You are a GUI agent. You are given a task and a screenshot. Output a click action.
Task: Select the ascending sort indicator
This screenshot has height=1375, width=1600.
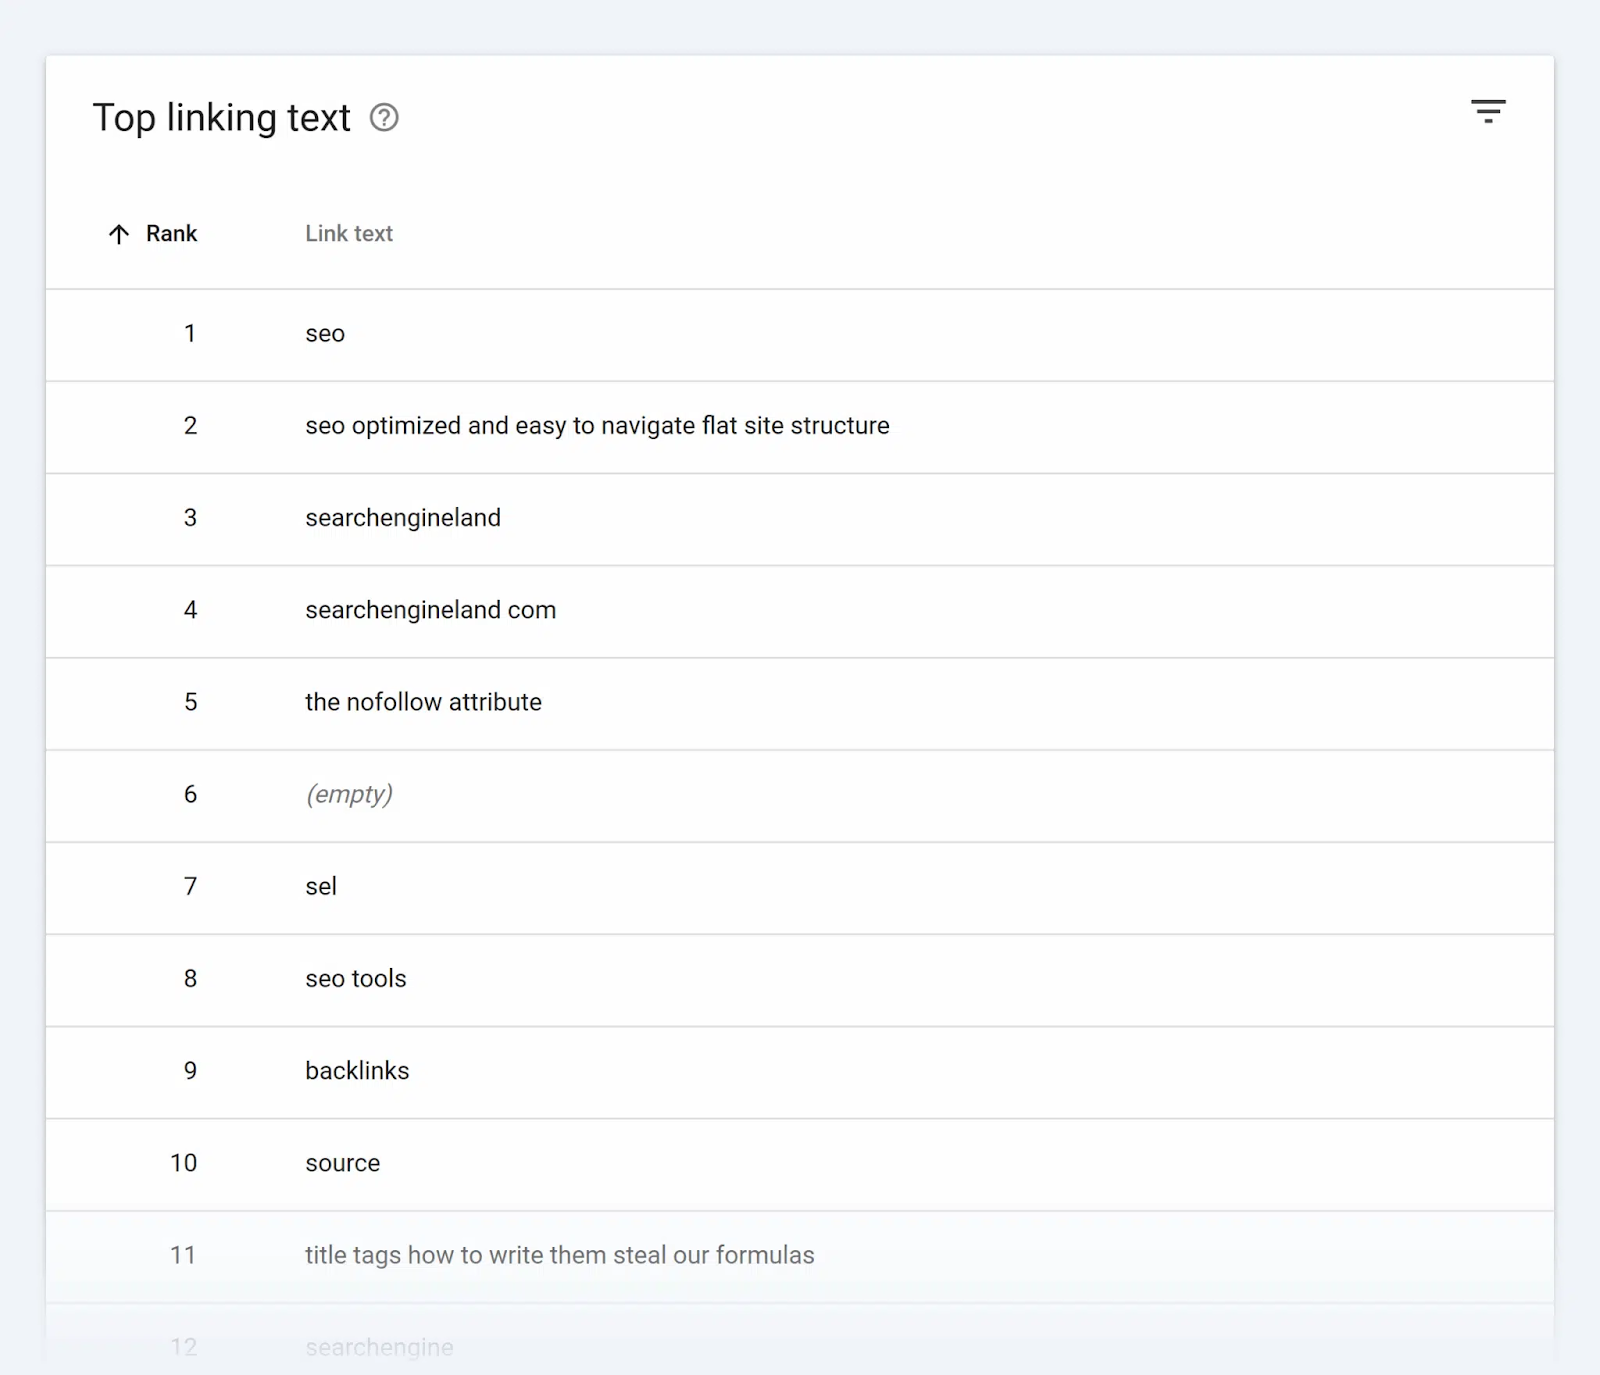(x=119, y=233)
